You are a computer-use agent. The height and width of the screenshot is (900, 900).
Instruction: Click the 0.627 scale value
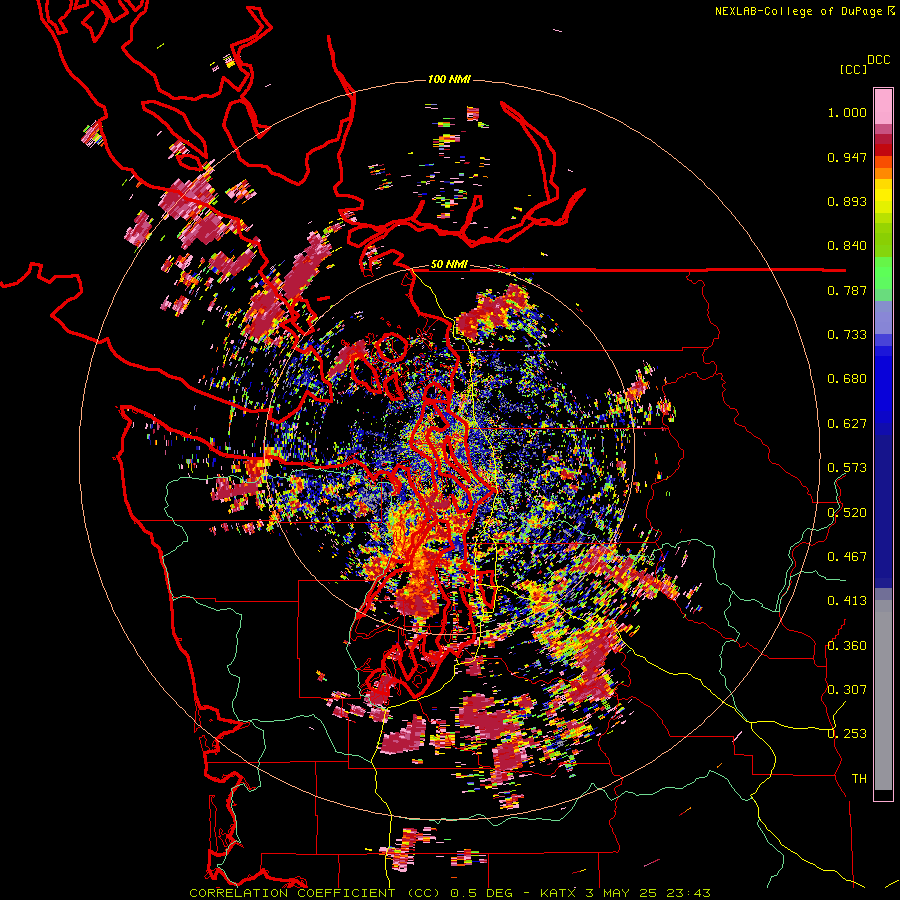pos(847,424)
